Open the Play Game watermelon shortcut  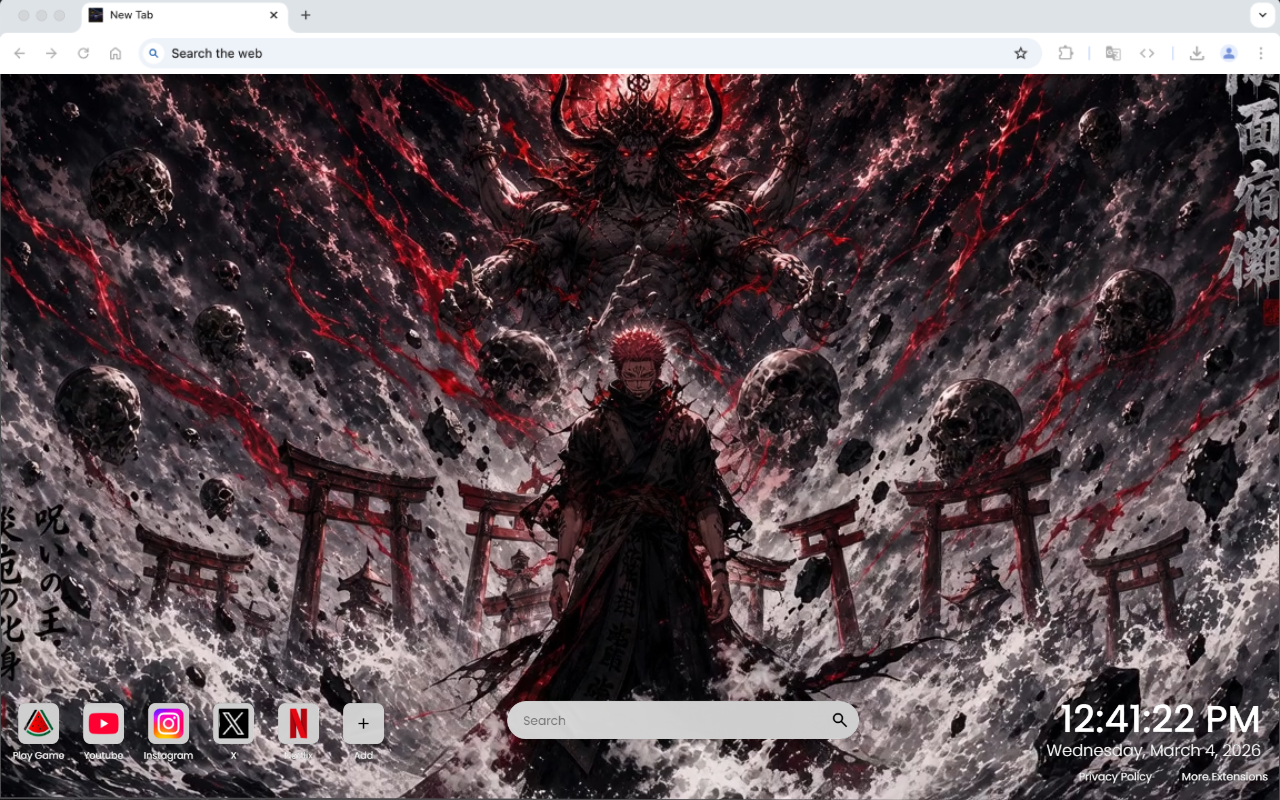click(38, 723)
